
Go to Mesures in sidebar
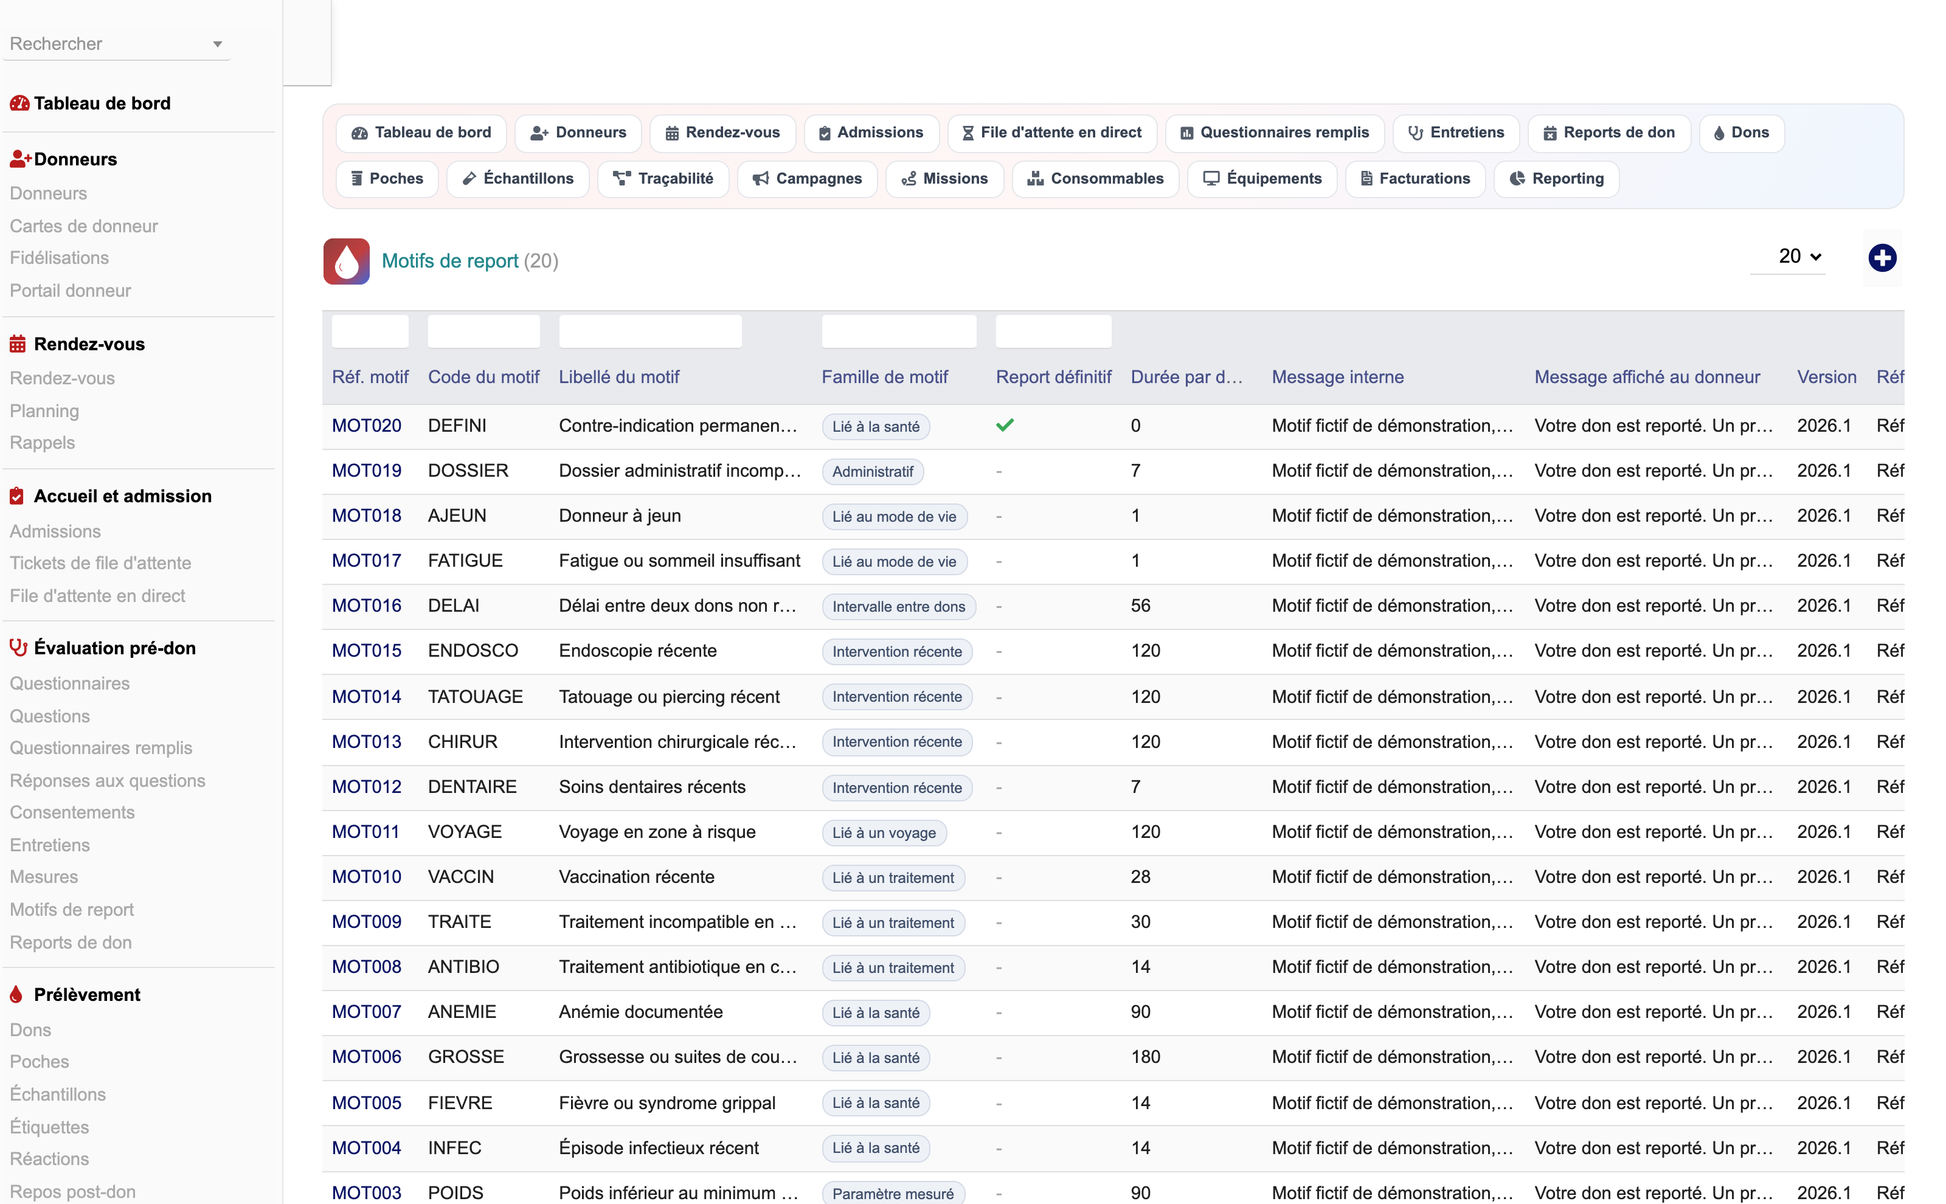pos(44,877)
